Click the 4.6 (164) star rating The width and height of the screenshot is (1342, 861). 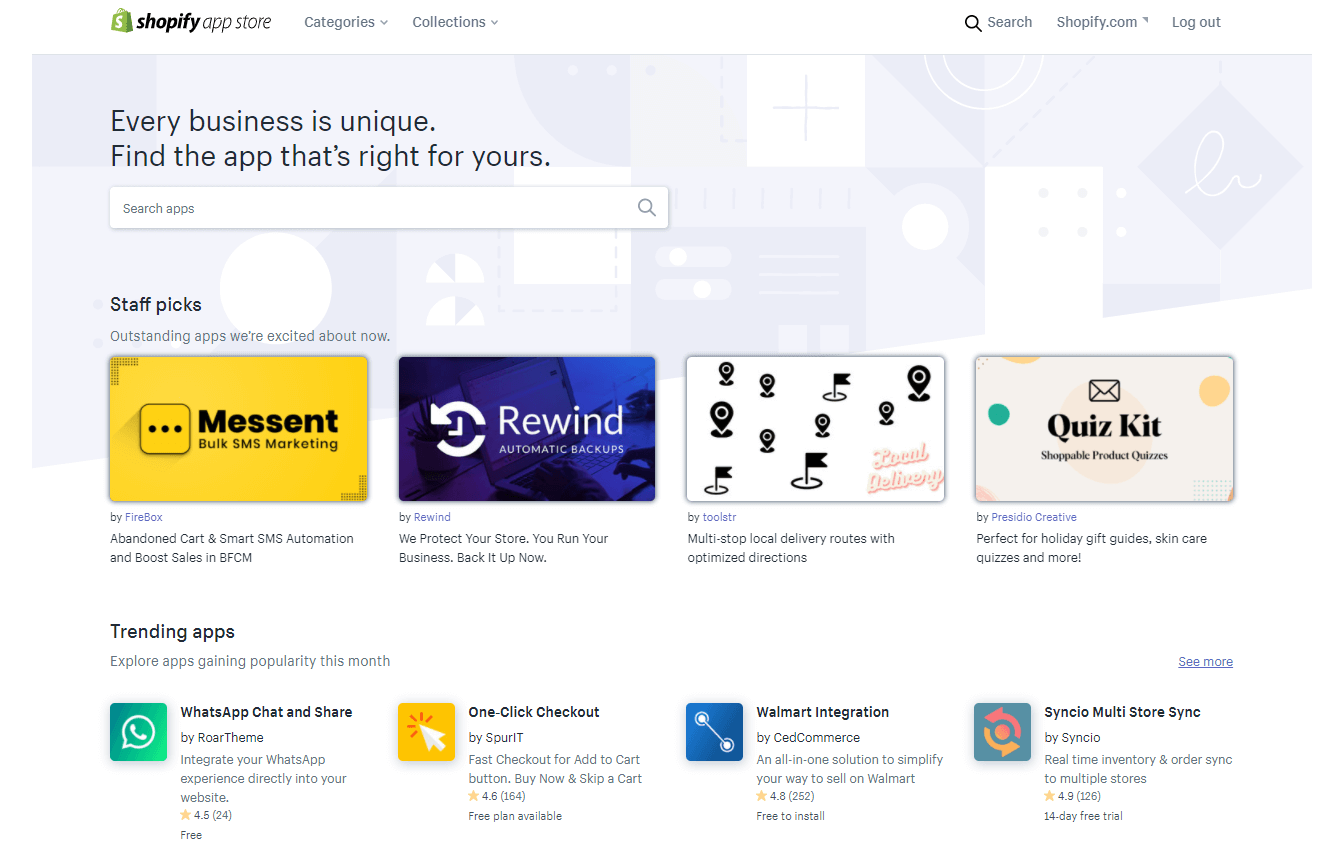click(x=497, y=796)
